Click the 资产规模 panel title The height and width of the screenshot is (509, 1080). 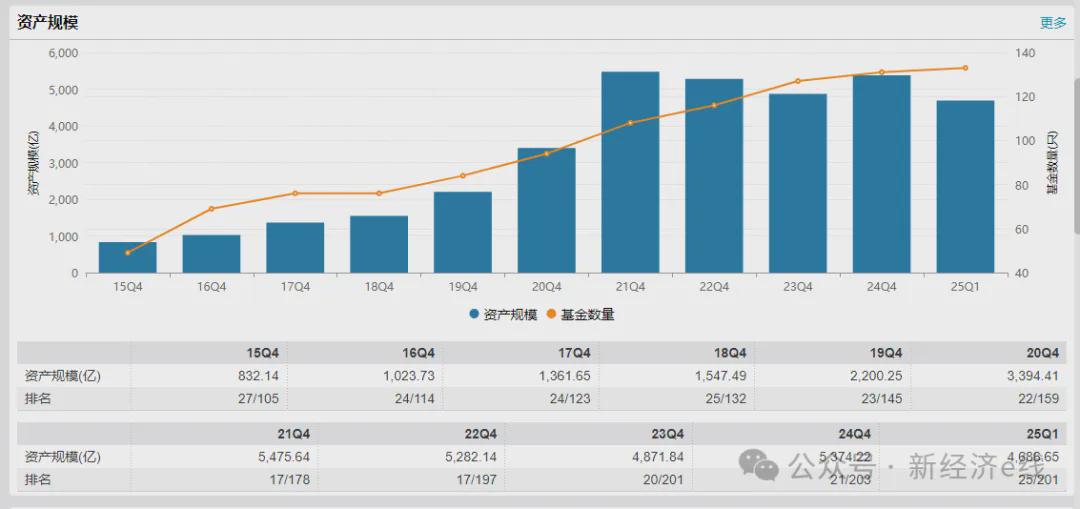(x=48, y=22)
